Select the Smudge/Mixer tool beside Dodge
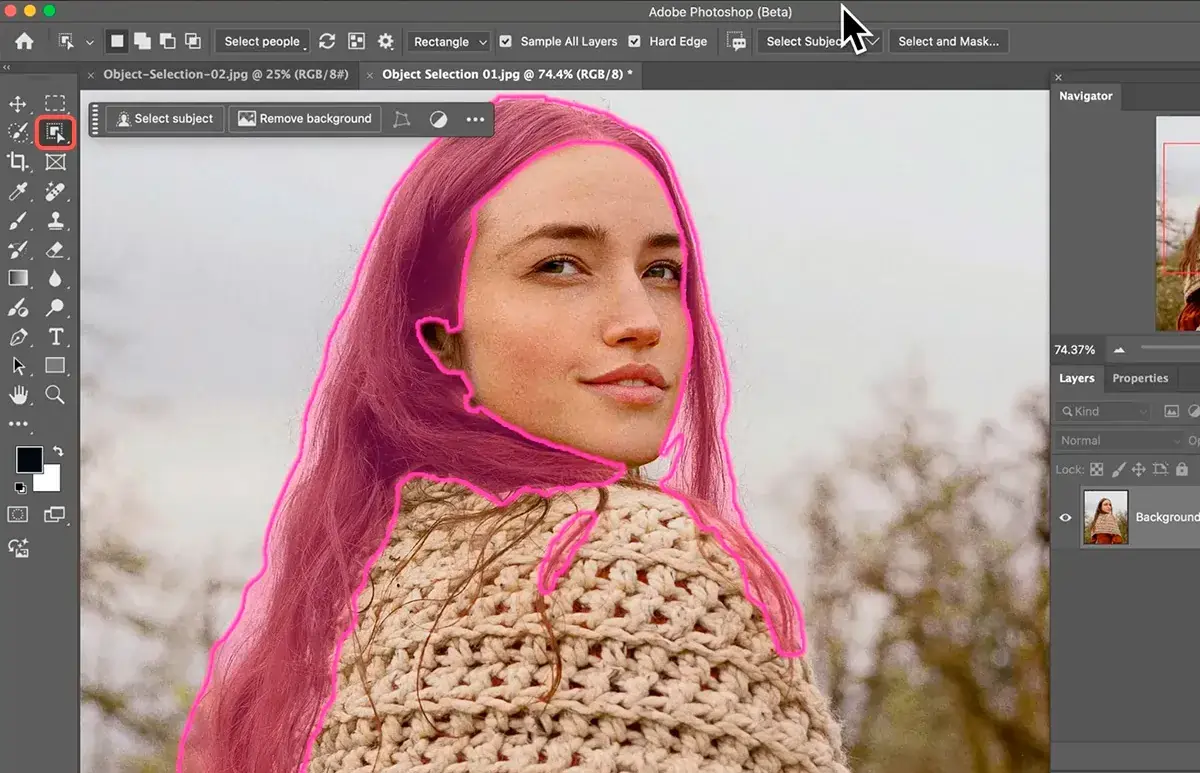The width and height of the screenshot is (1200, 773). tap(18, 308)
